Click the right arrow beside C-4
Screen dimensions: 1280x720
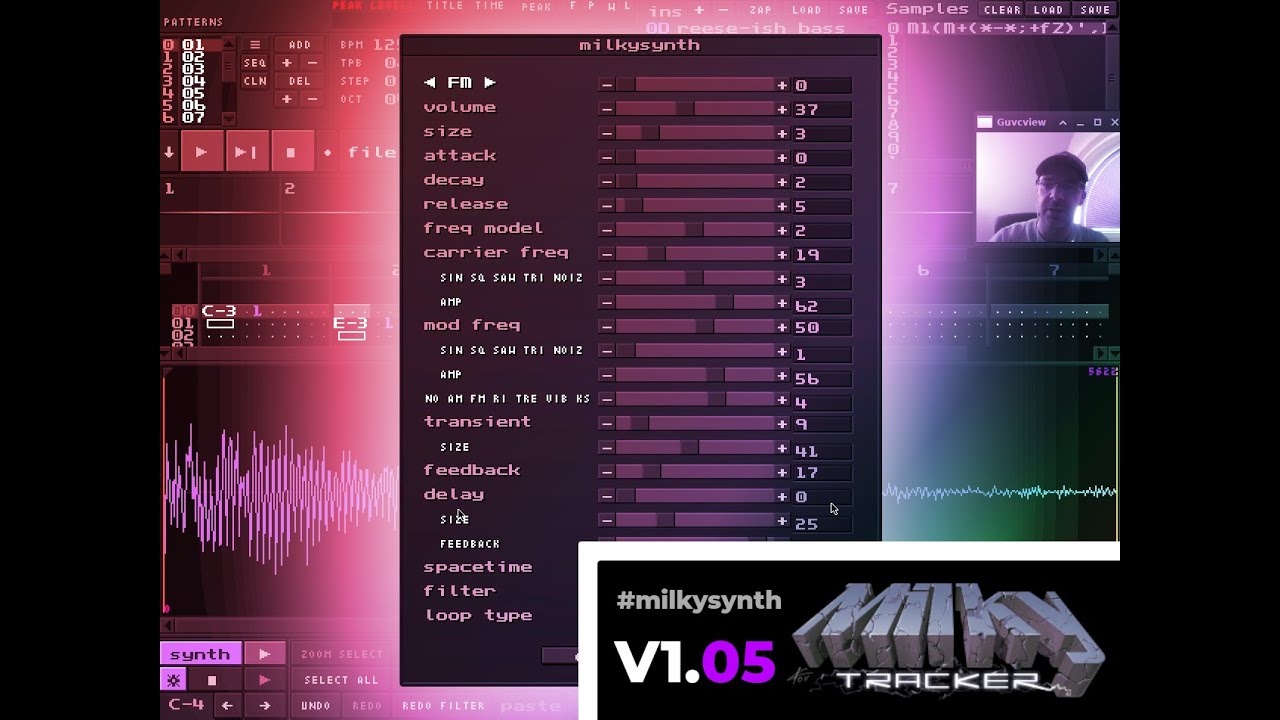[264, 706]
